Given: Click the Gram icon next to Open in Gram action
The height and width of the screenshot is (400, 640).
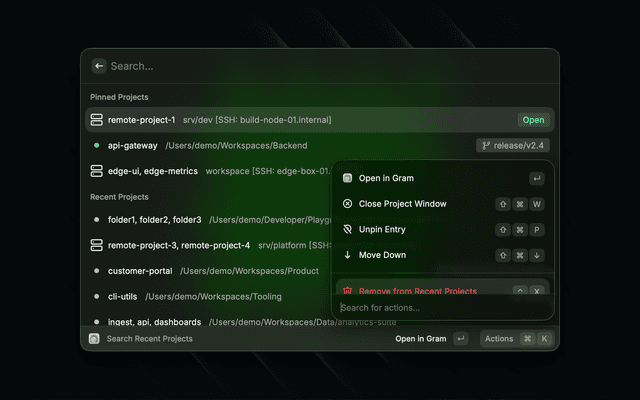Looking at the screenshot, I should (347, 178).
